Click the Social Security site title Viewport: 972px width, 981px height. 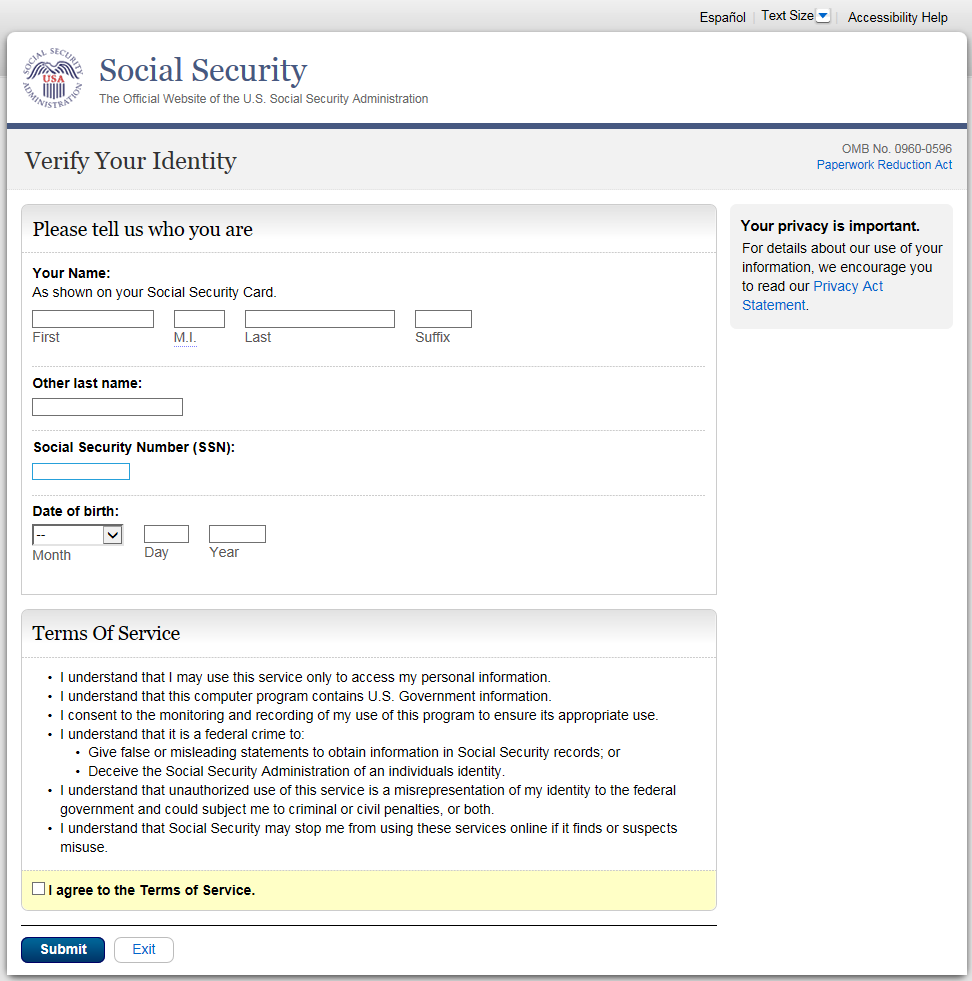(203, 70)
